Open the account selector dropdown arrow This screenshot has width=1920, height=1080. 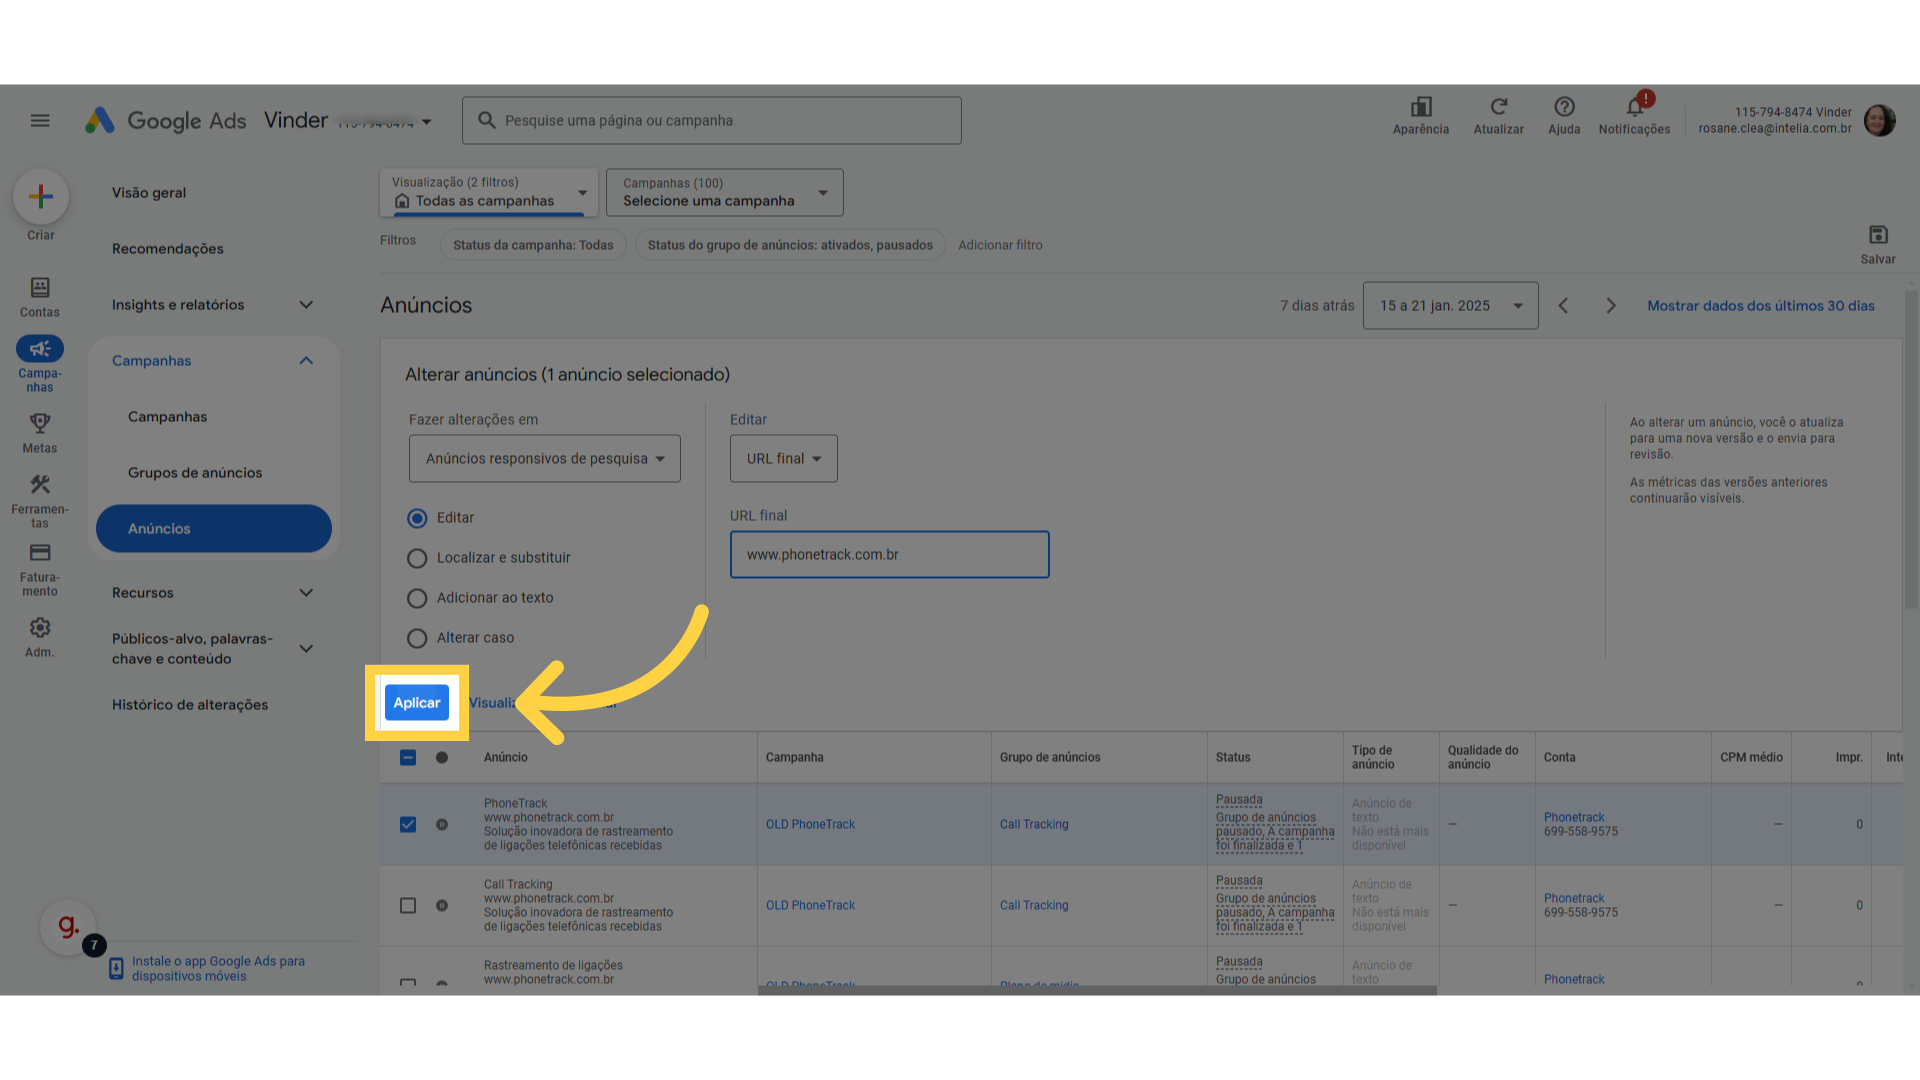(427, 122)
